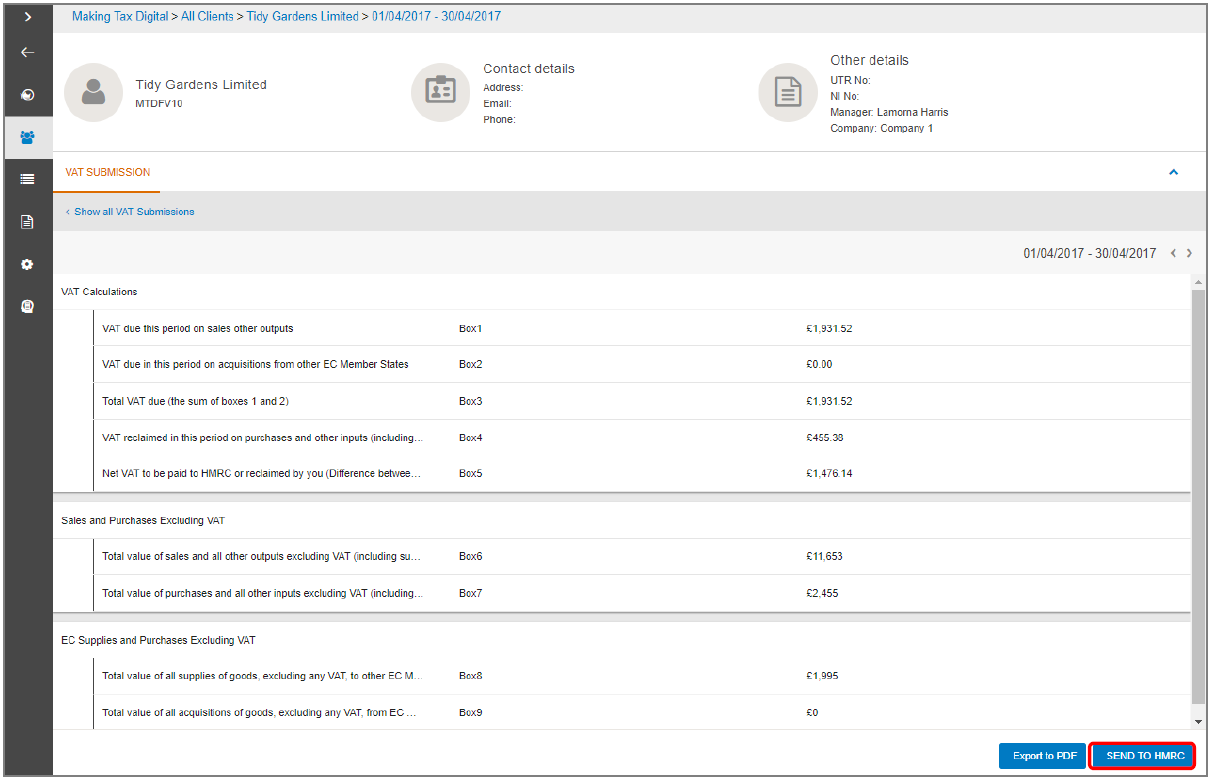Open Tidy Gardens Limited breadcrumb link
This screenshot has width=1213, height=779.
[303, 17]
